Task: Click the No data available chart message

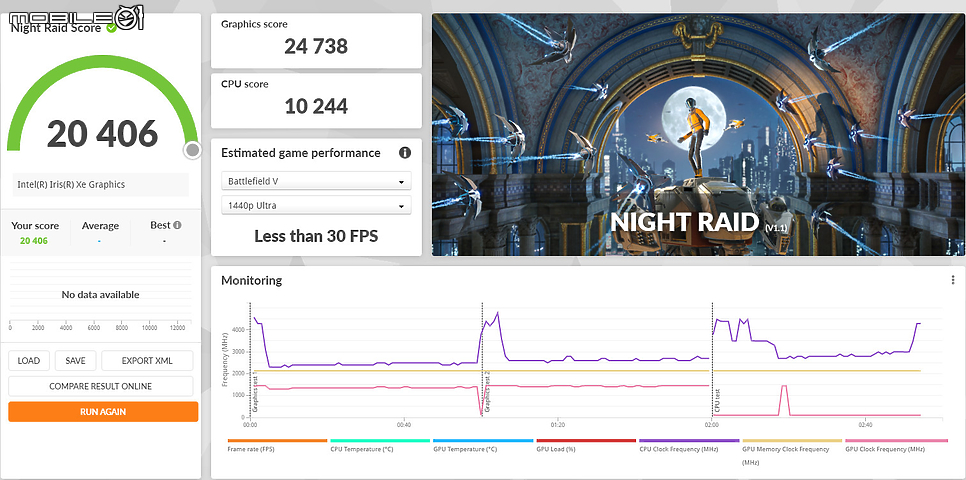Action: 100,295
